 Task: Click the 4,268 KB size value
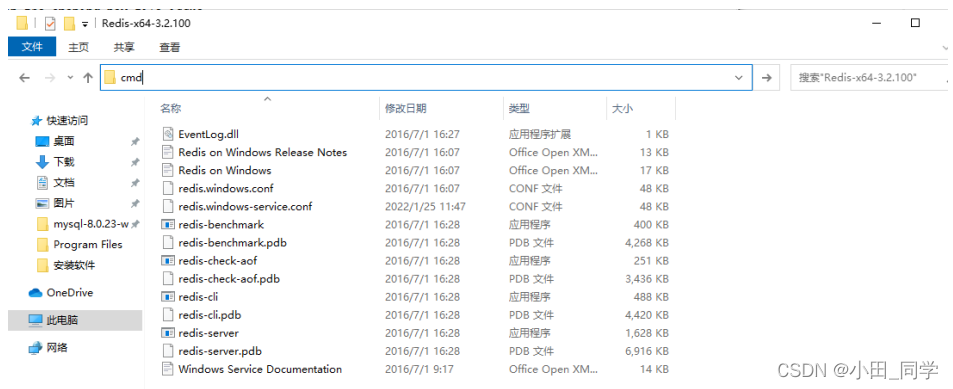[647, 243]
